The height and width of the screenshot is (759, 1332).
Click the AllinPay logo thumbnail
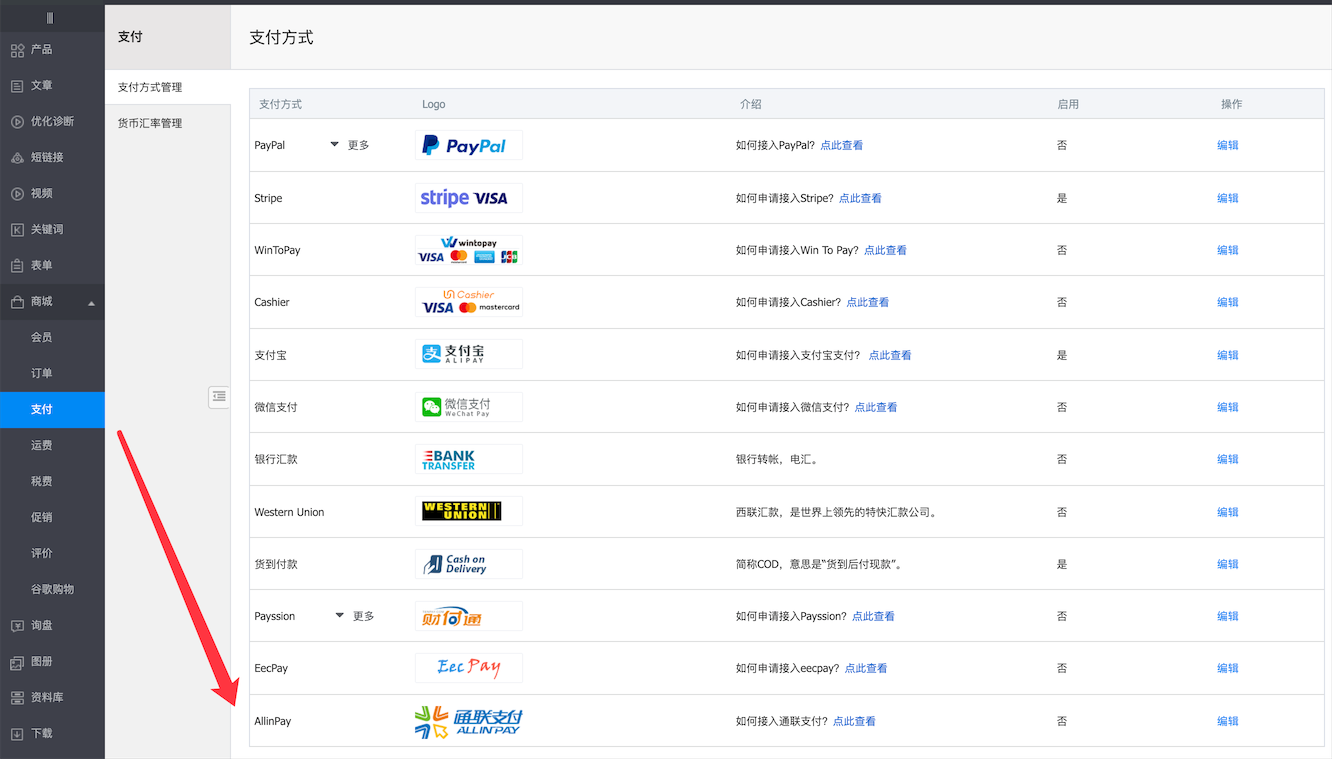[468, 721]
